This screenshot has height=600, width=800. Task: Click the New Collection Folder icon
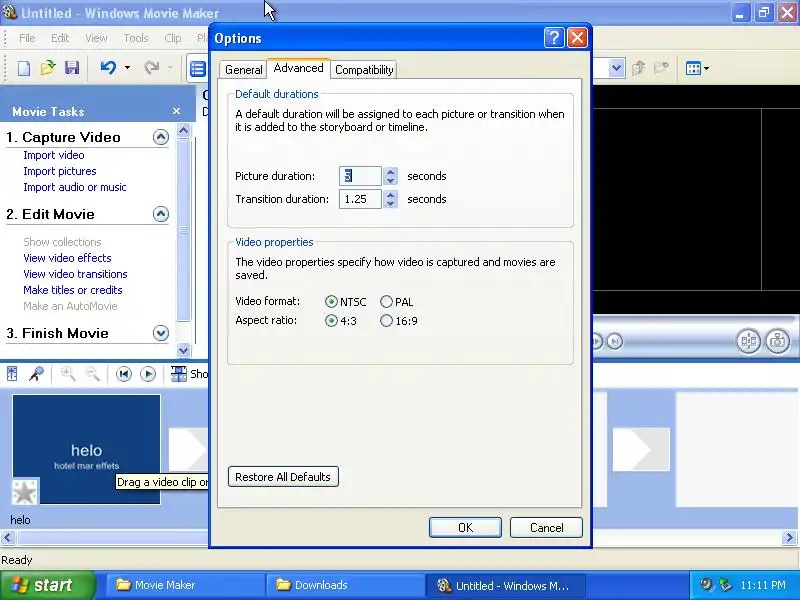point(661,68)
